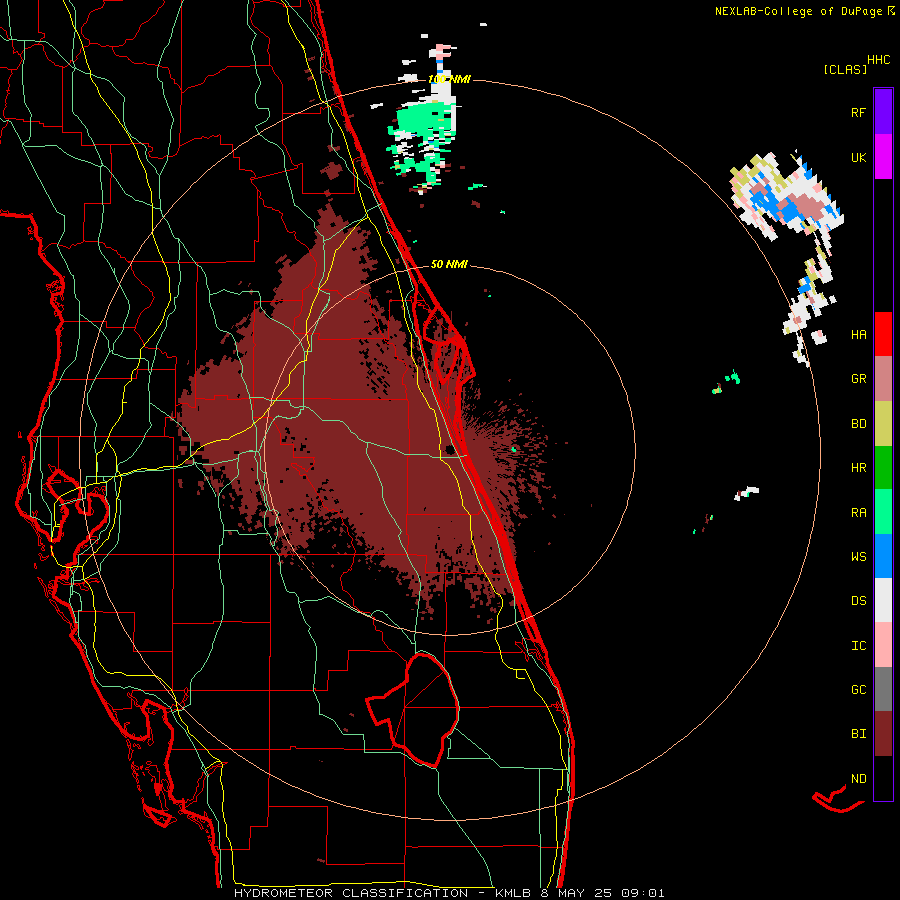
Task: Select the GR pink-brown legend swatch
Action: [x=883, y=379]
